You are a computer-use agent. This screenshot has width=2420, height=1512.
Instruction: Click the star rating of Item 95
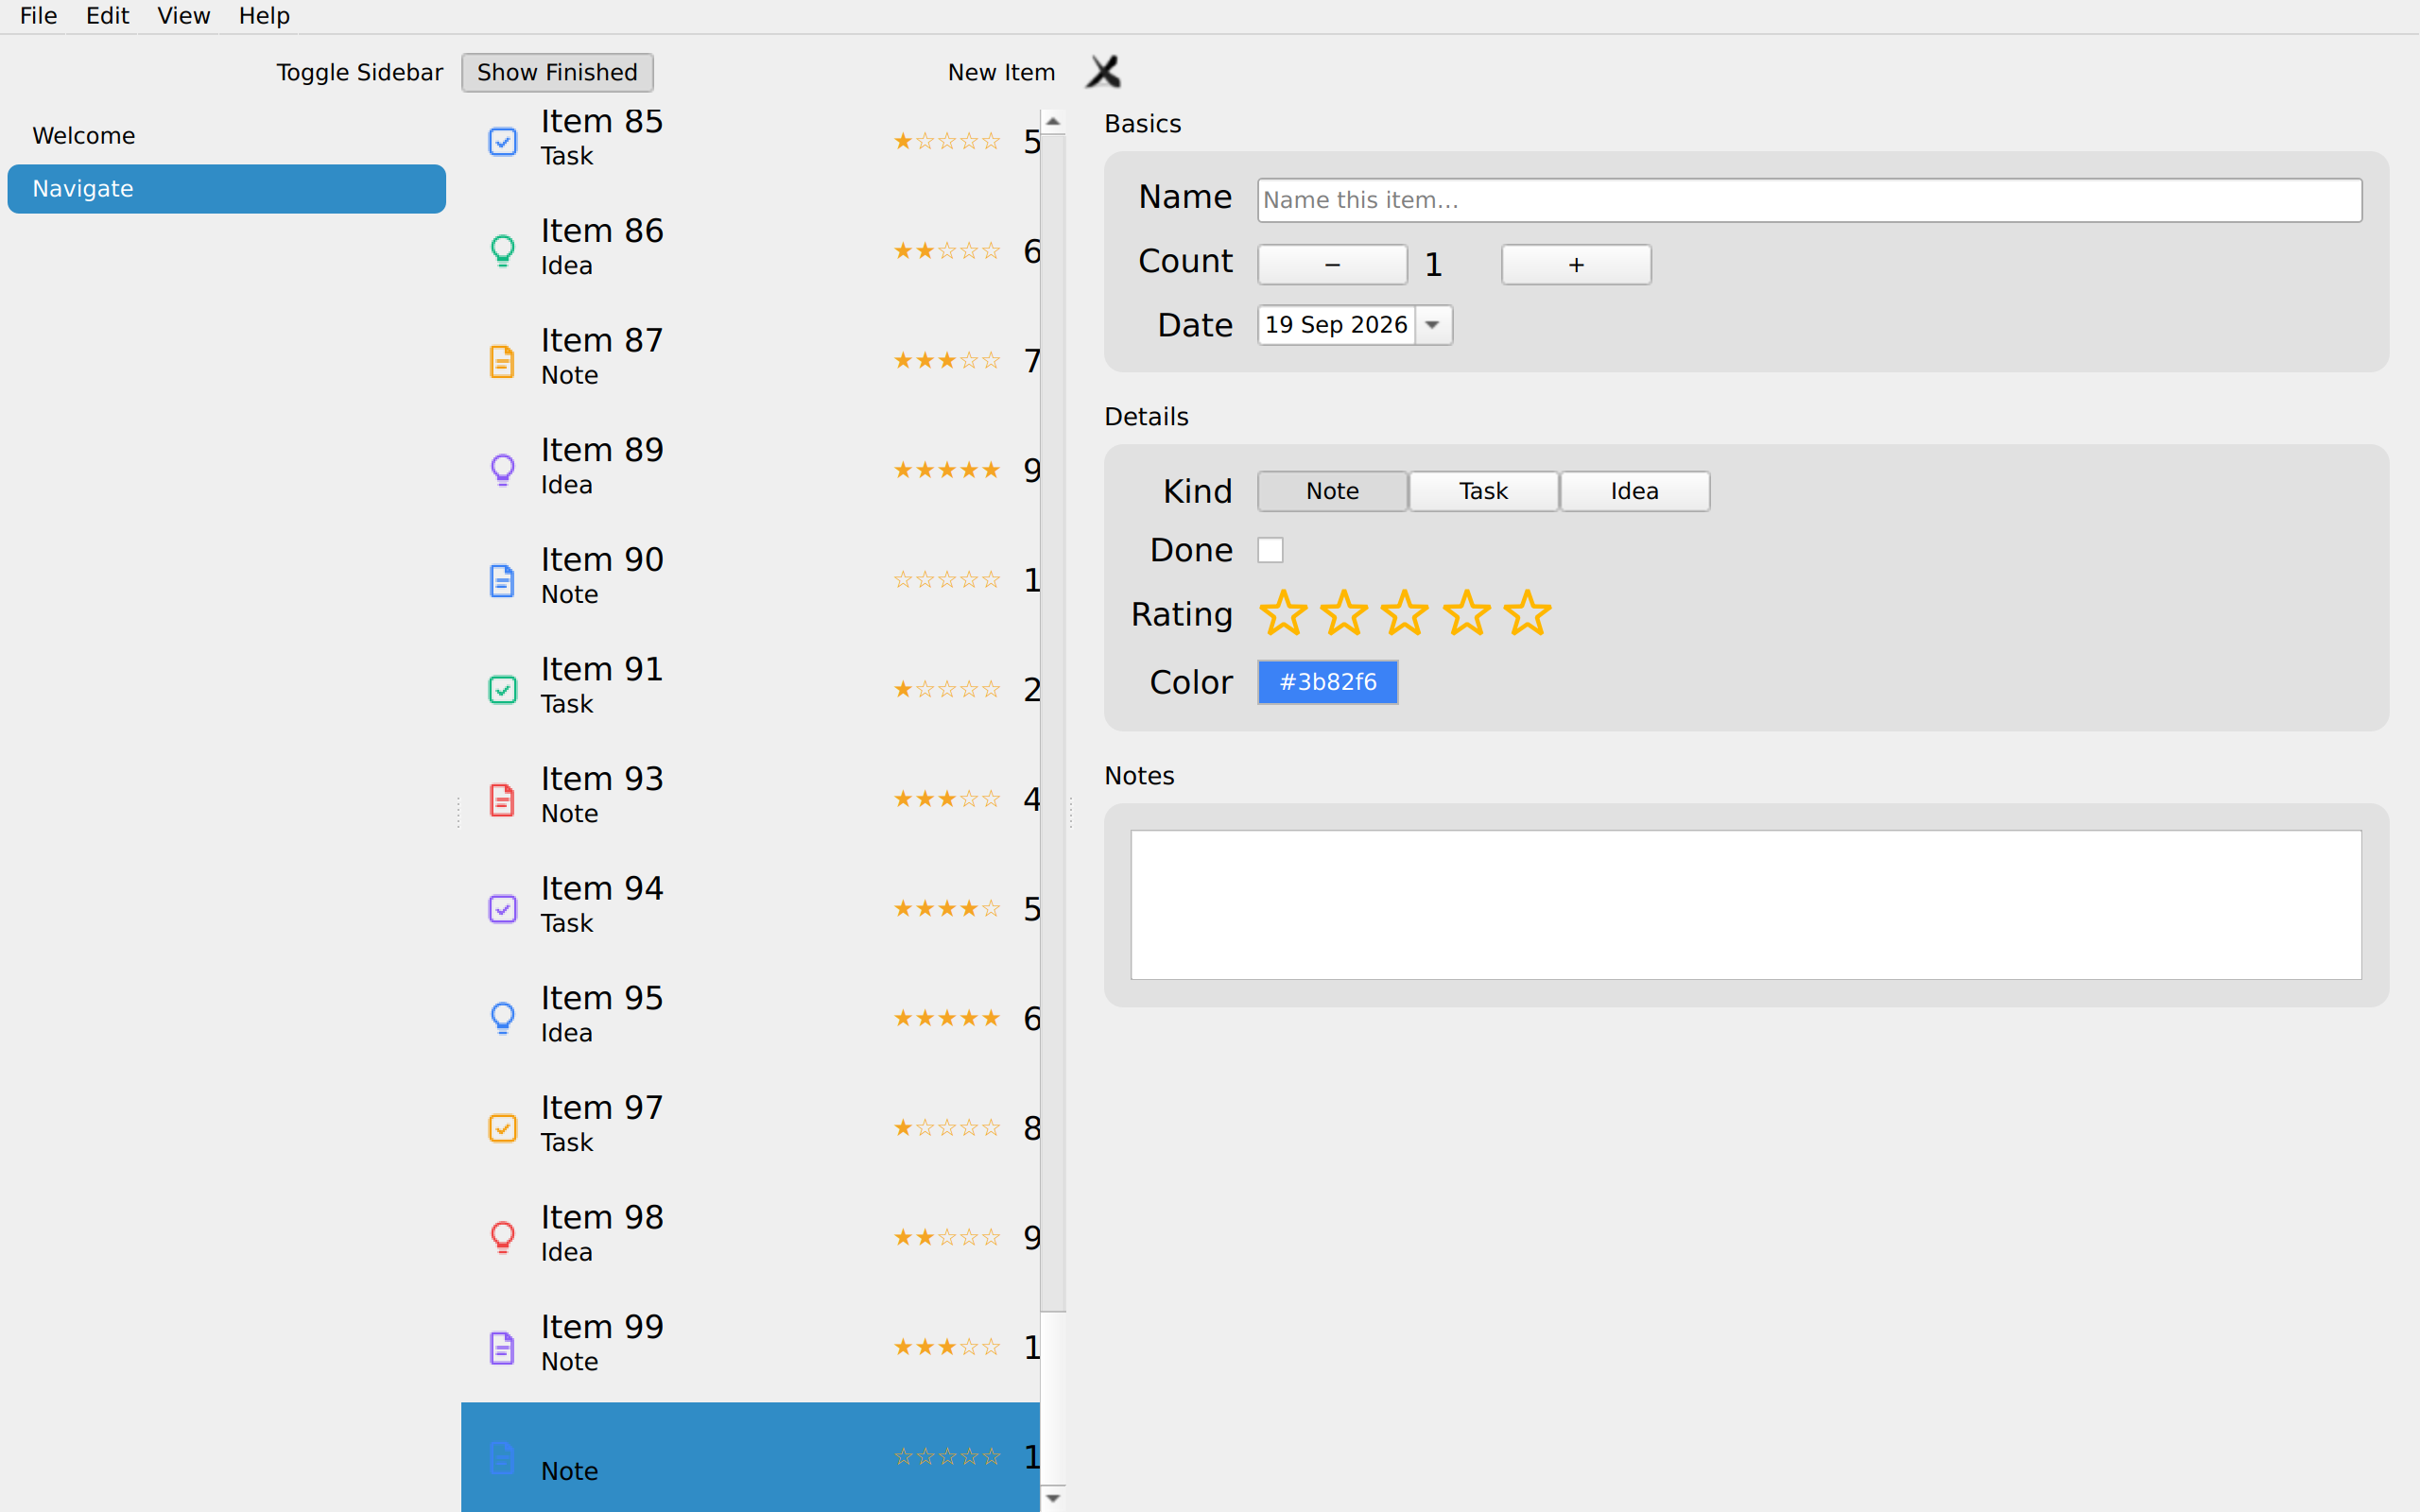tap(947, 1018)
